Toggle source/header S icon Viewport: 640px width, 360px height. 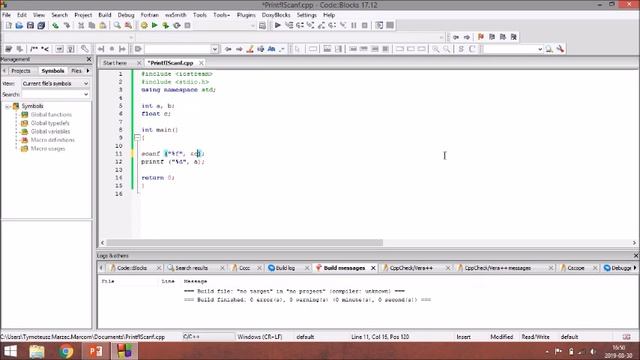461,49
